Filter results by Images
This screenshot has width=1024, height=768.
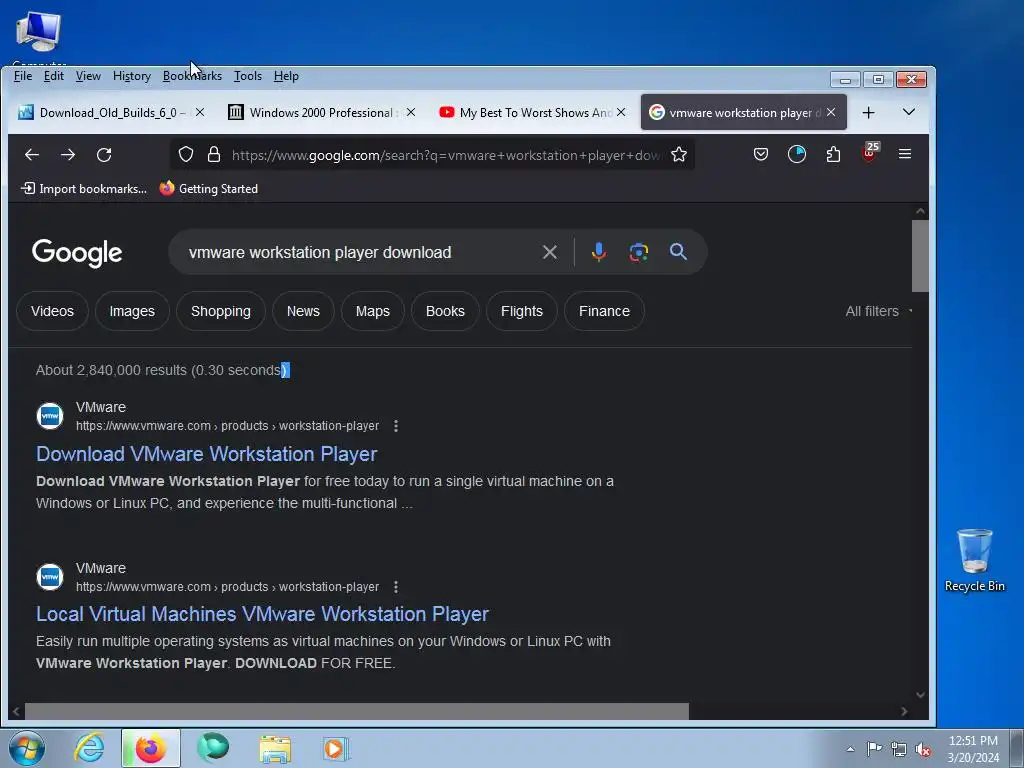tap(132, 311)
